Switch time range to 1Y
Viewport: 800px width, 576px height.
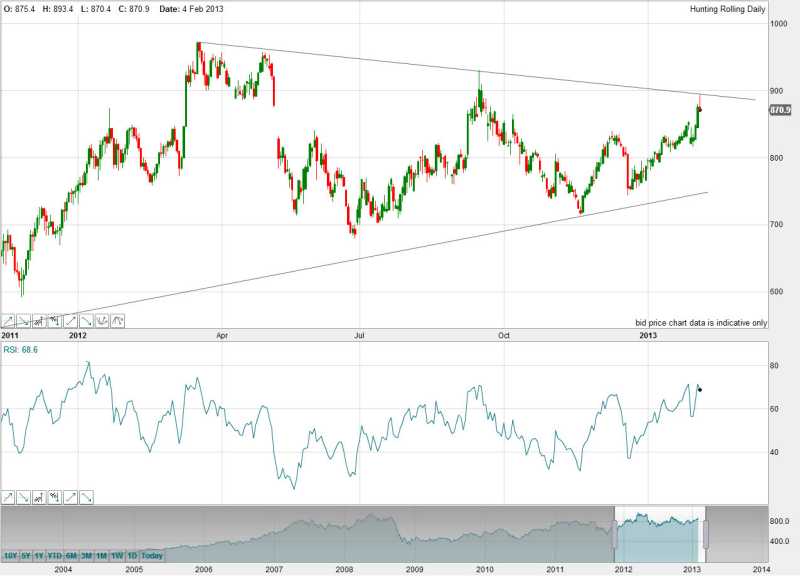[40, 555]
